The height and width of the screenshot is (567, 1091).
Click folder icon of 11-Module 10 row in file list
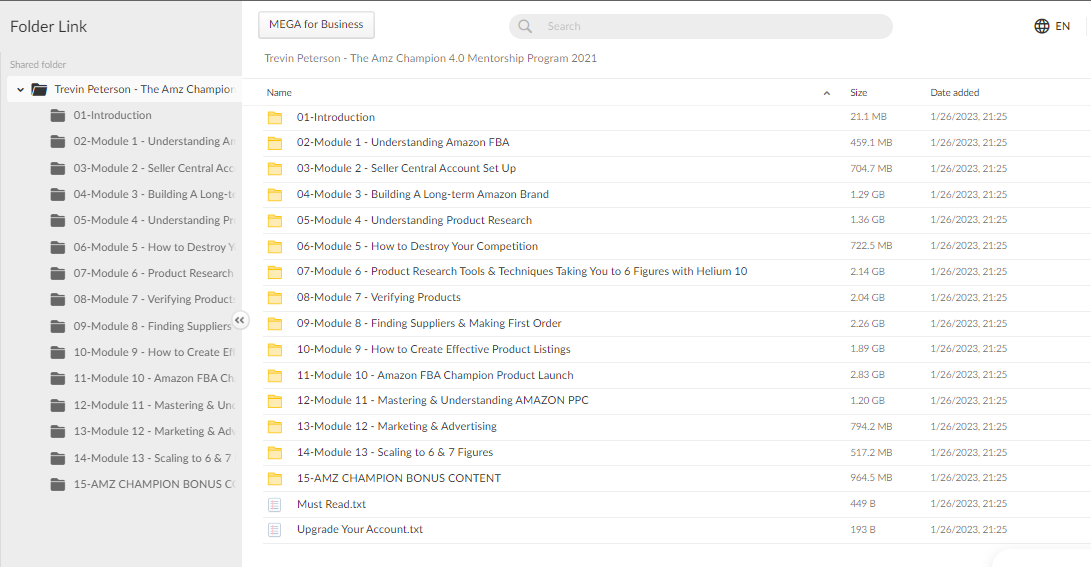click(275, 376)
